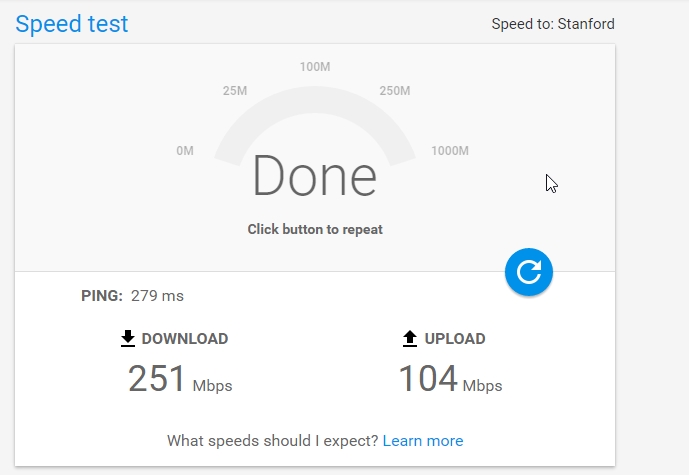Click the DOWNLOAD label
Screen dimensions: 689x475
click(x=185, y=339)
